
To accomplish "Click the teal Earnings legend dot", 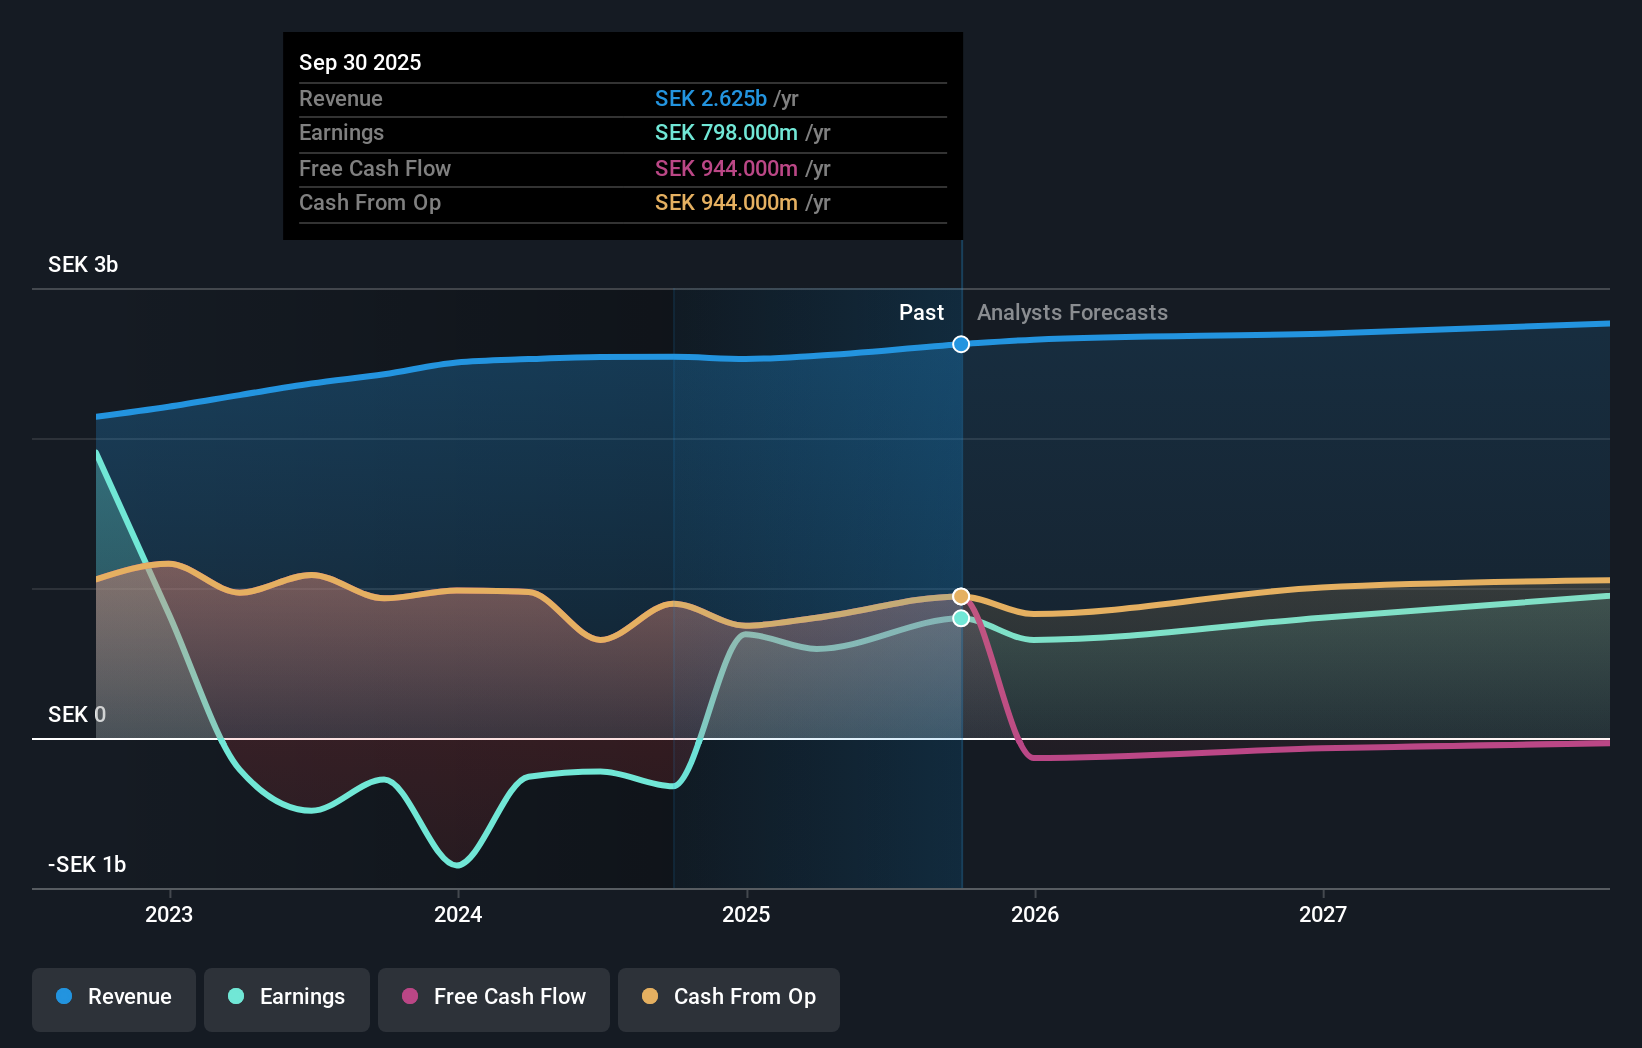I will 234,997.
